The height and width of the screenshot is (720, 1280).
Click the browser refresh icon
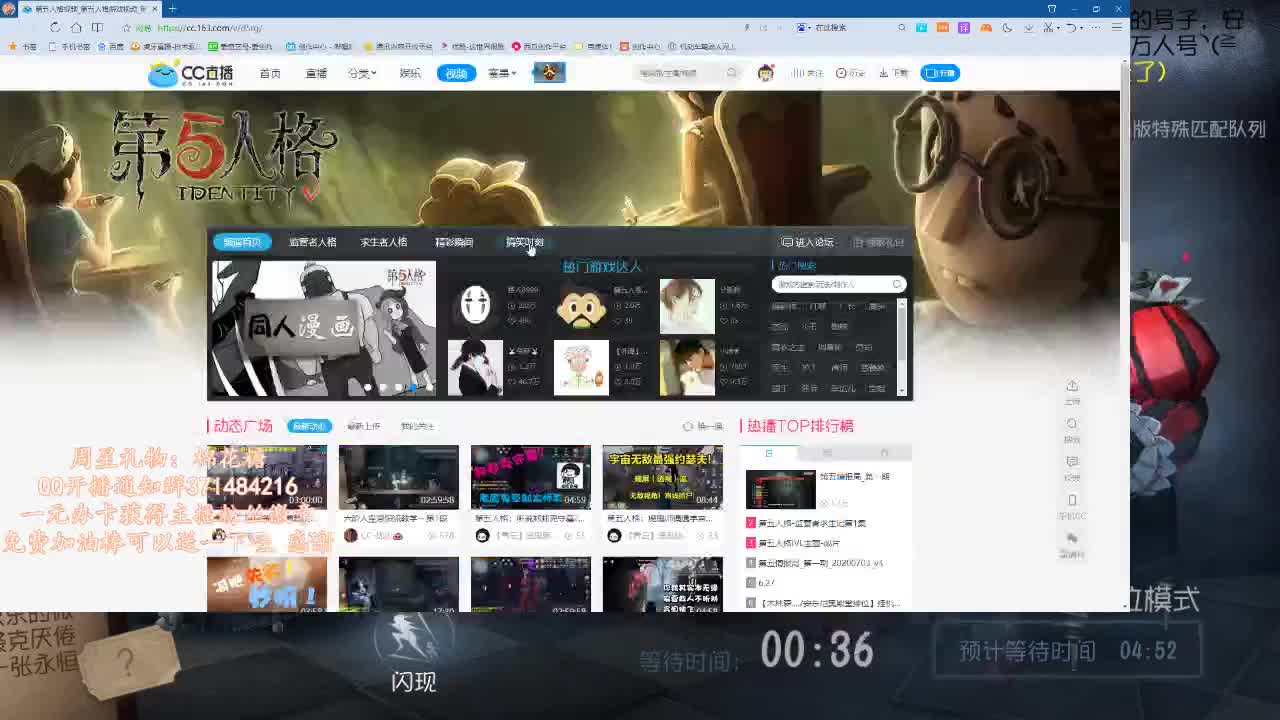[54, 28]
